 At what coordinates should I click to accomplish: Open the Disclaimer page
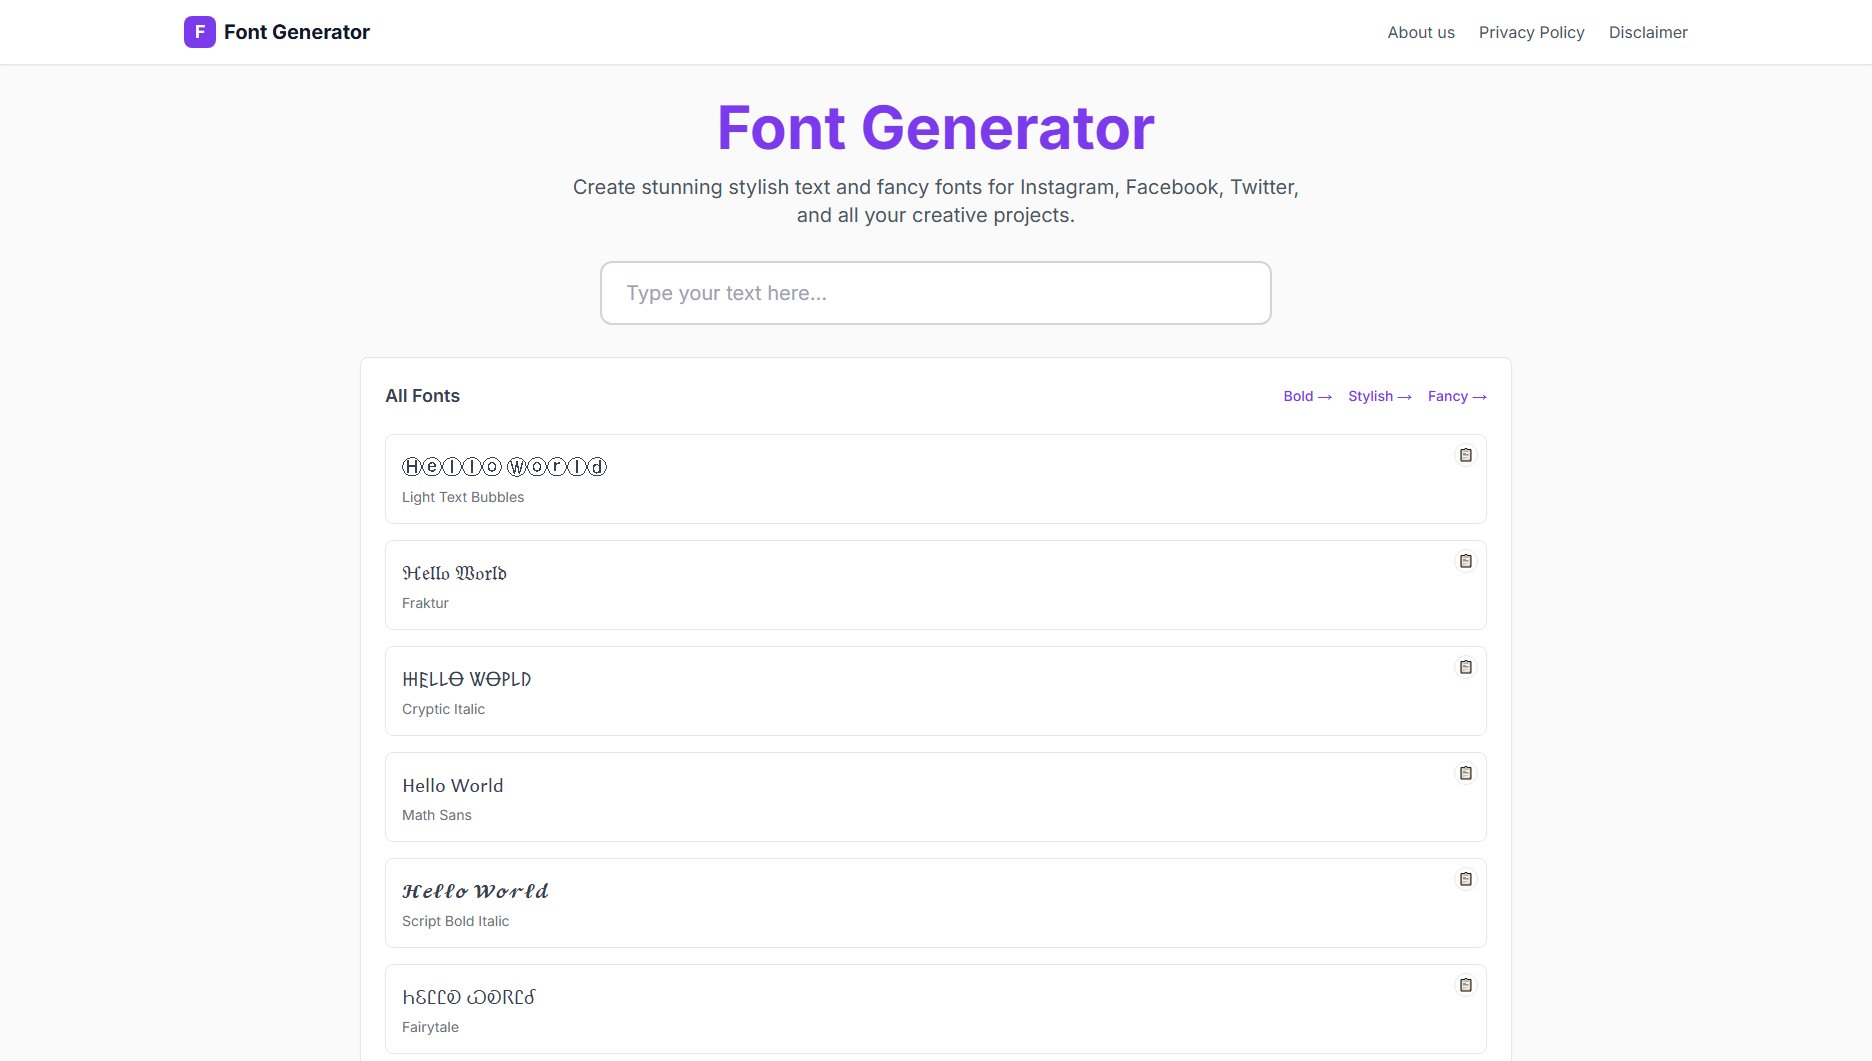(1648, 32)
